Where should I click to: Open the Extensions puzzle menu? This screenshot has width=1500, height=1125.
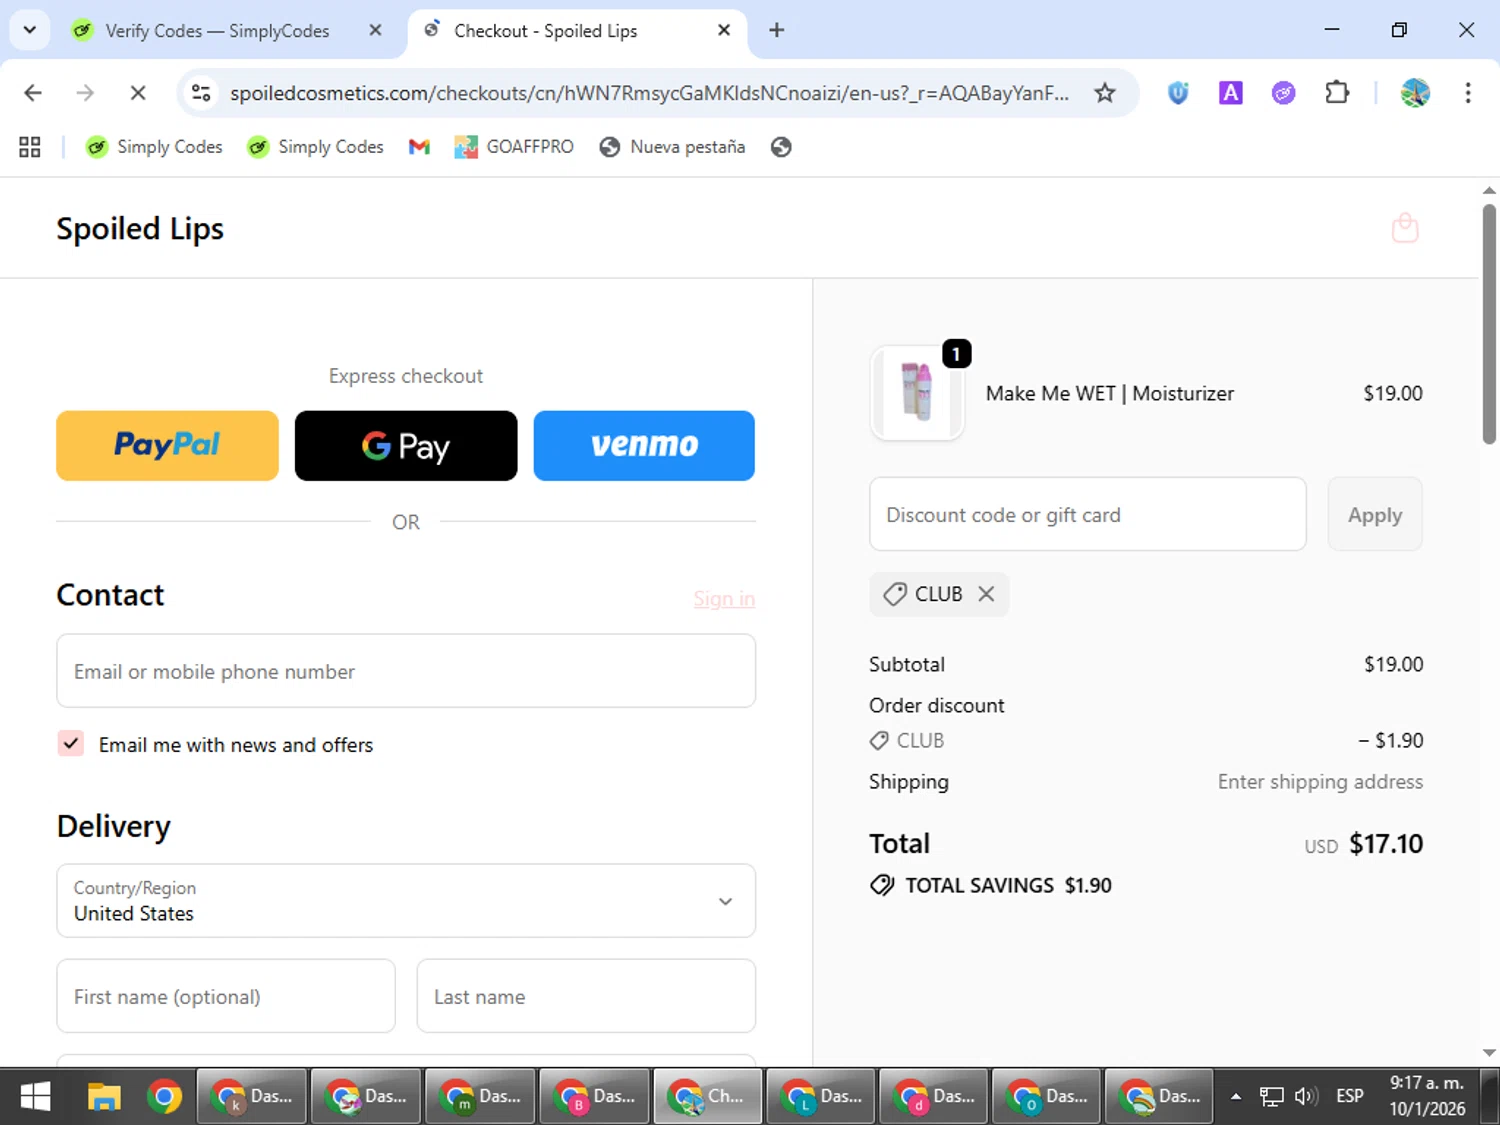tap(1336, 93)
